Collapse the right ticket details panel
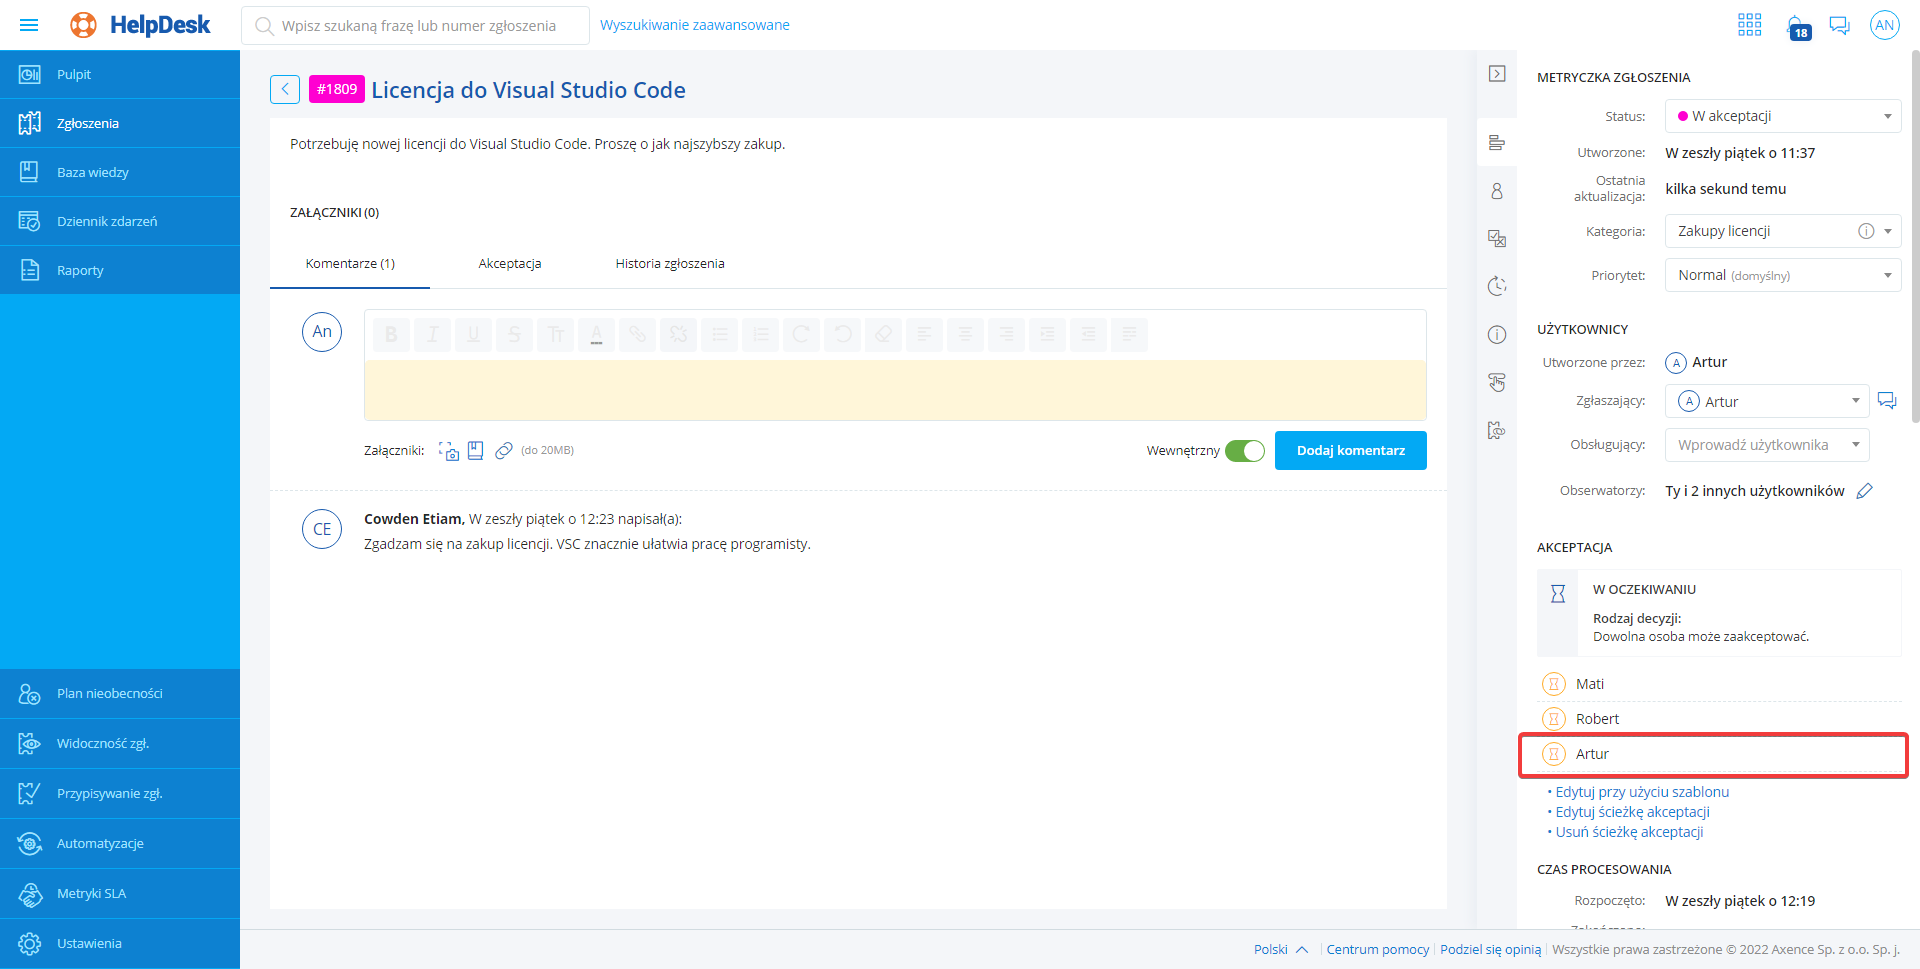 1496,74
